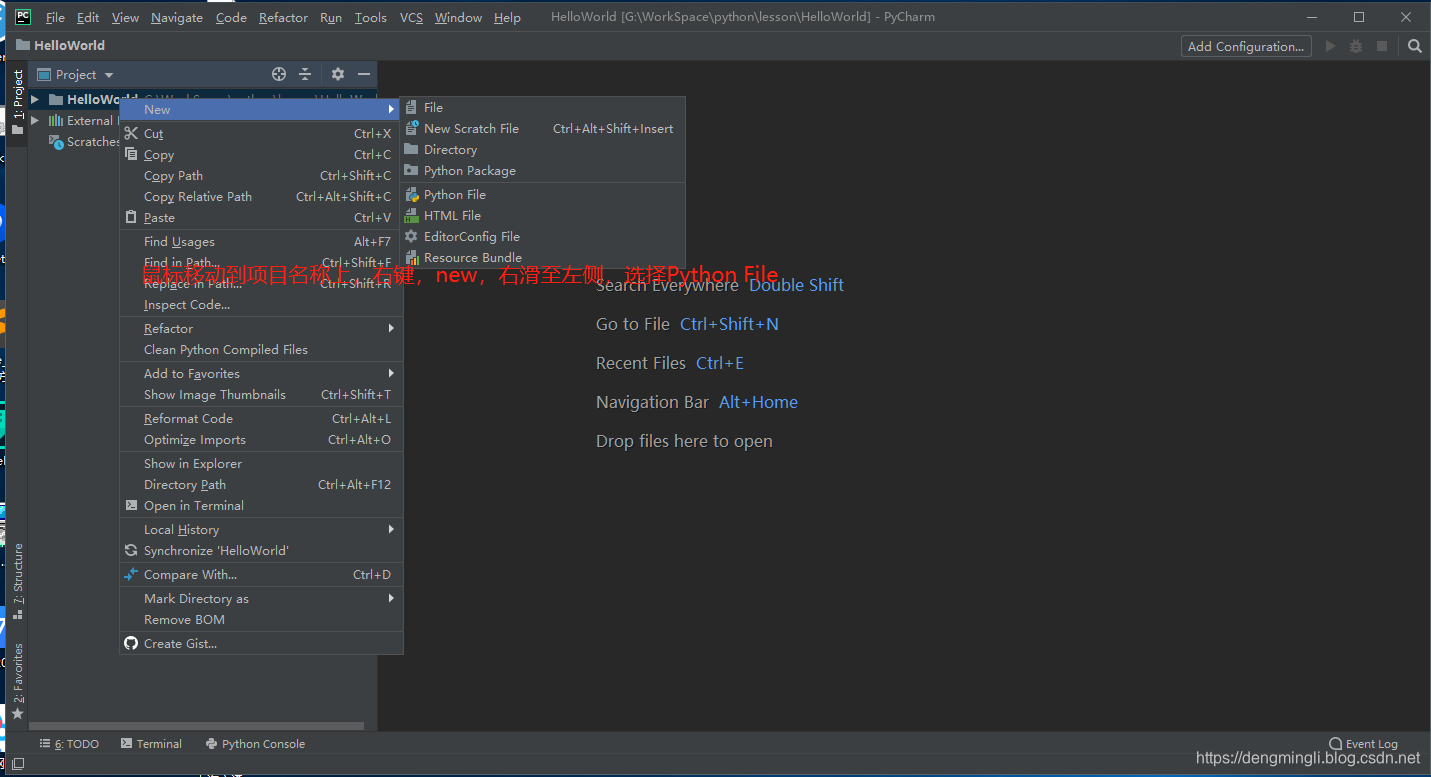Open the Help menu
The height and width of the screenshot is (777, 1431).
point(507,18)
